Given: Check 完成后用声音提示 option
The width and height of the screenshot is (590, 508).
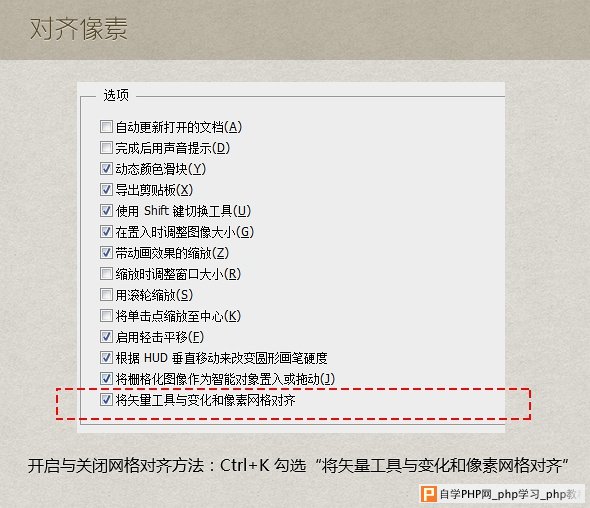Looking at the screenshot, I should 106,148.
